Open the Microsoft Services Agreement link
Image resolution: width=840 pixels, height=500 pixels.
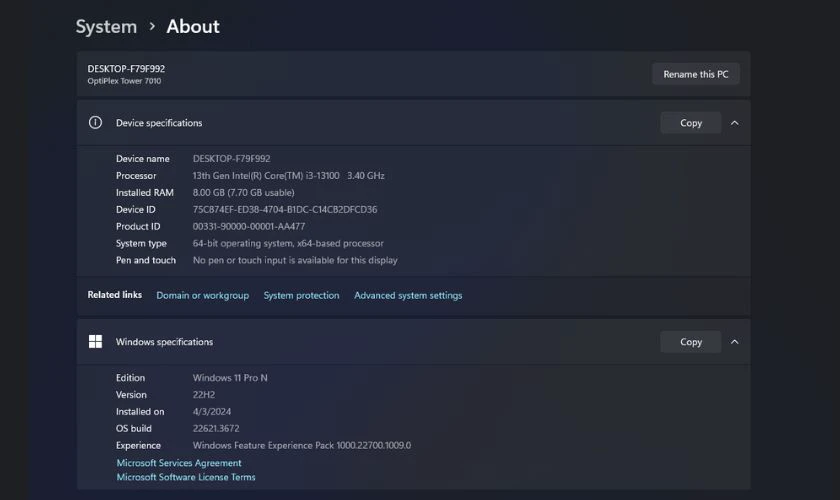tap(179, 462)
